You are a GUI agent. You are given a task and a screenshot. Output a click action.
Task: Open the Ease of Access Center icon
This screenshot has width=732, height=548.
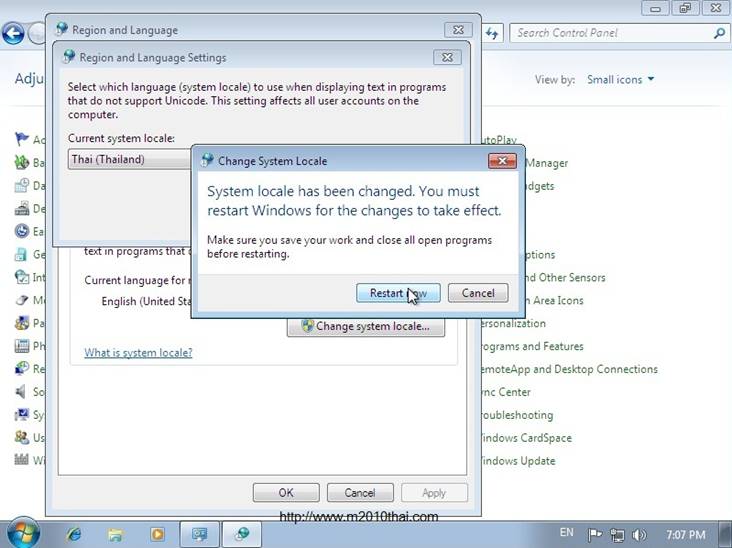point(21,231)
